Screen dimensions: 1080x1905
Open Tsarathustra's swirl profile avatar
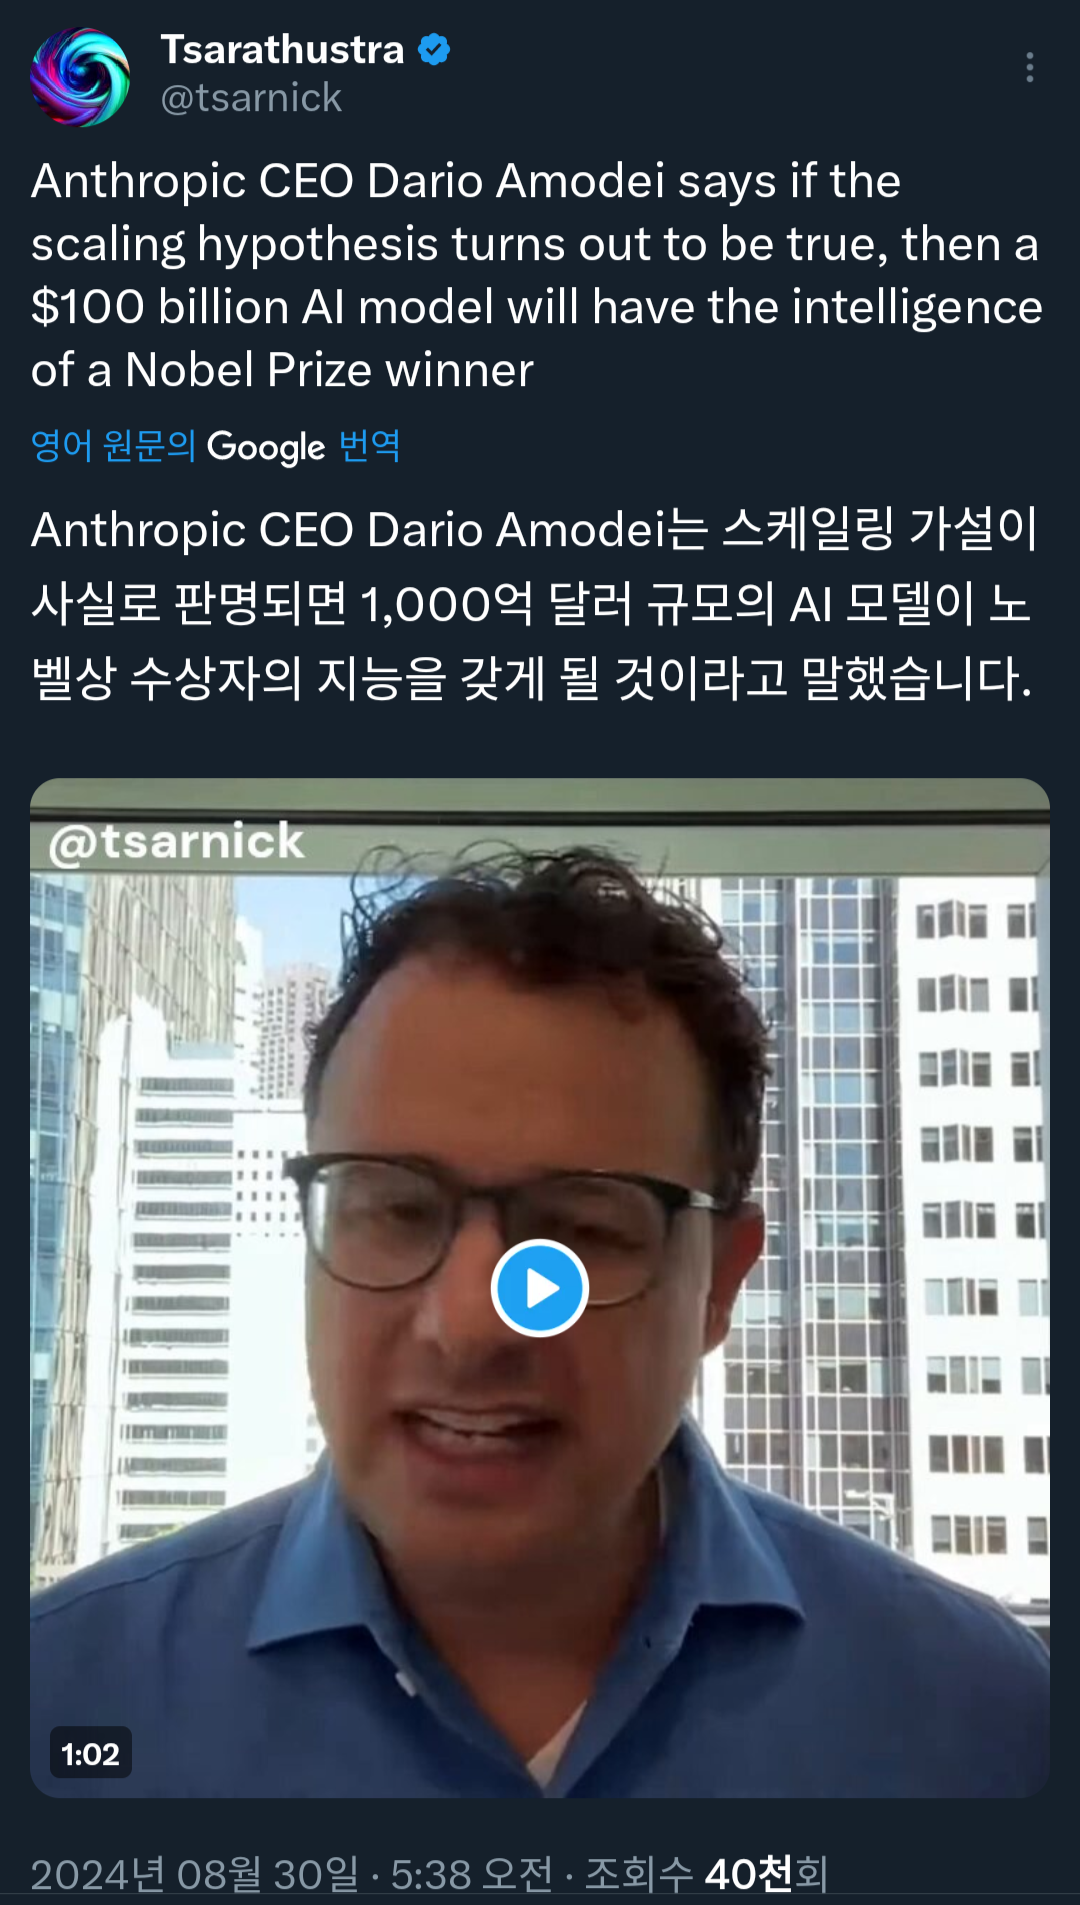(x=80, y=77)
